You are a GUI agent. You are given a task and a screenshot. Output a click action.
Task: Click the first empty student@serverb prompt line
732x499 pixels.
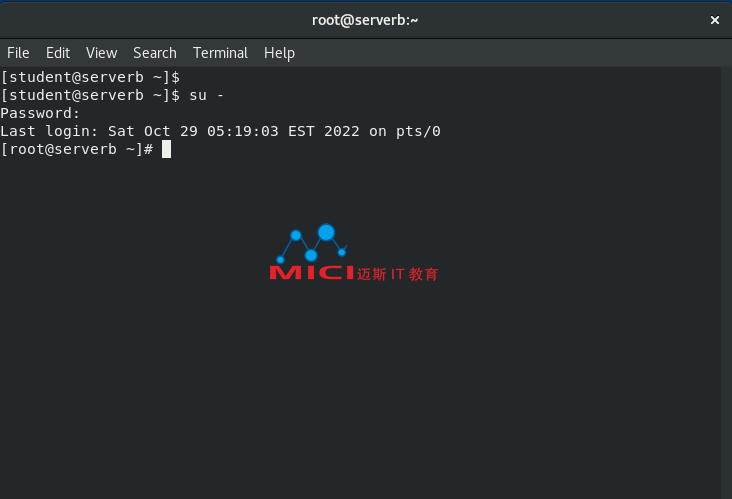pos(90,77)
